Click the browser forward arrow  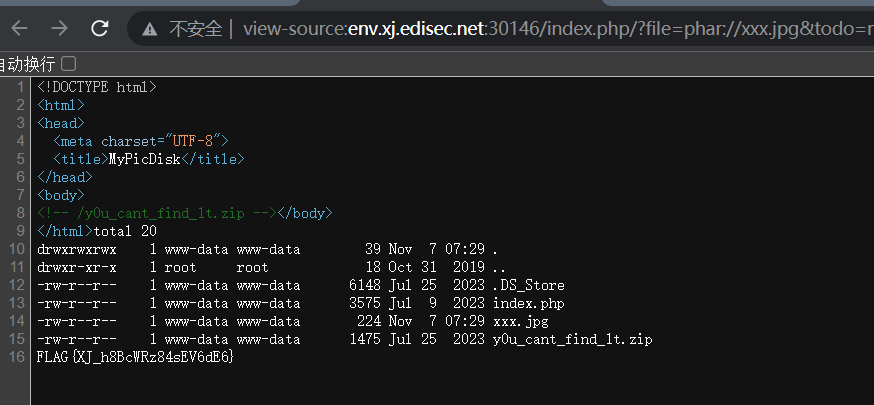[x=59, y=28]
